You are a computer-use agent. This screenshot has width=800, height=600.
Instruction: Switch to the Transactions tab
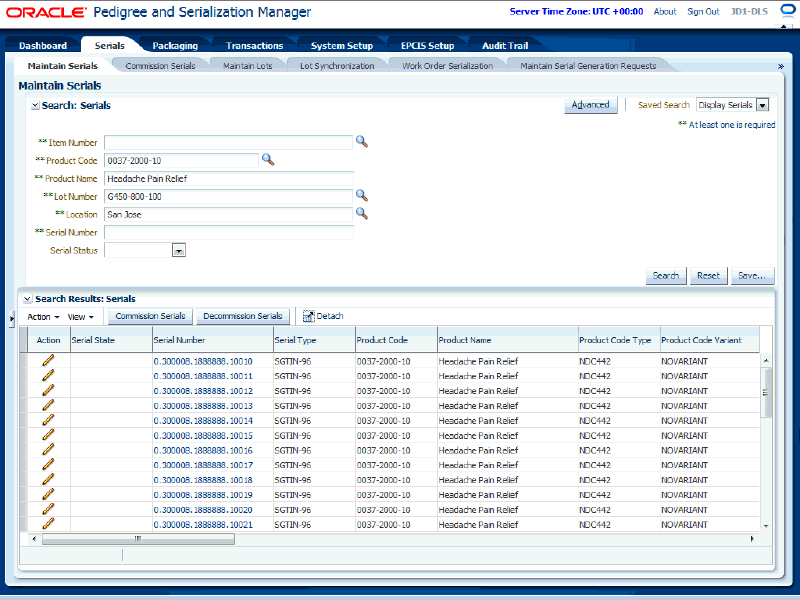click(254, 45)
